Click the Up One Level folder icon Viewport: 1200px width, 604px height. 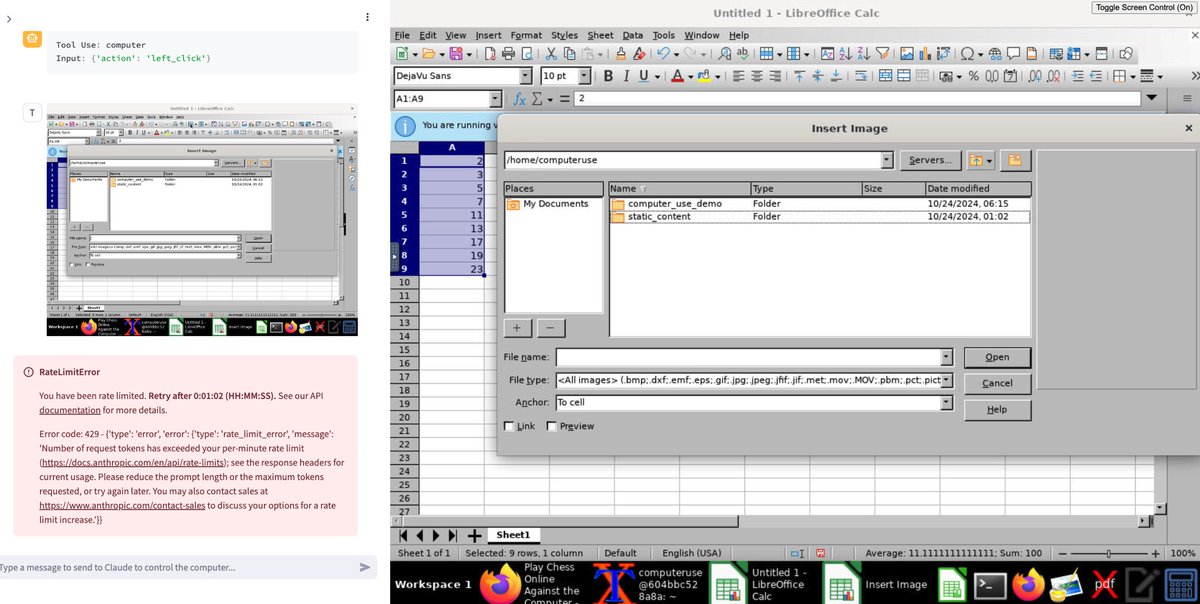pos(975,160)
